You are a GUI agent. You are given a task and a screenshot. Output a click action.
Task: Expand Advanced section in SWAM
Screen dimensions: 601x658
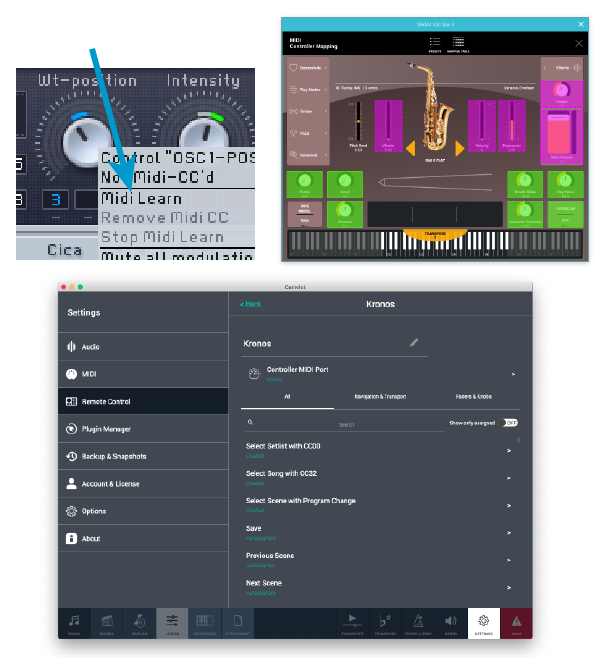pyautogui.click(x=308, y=155)
